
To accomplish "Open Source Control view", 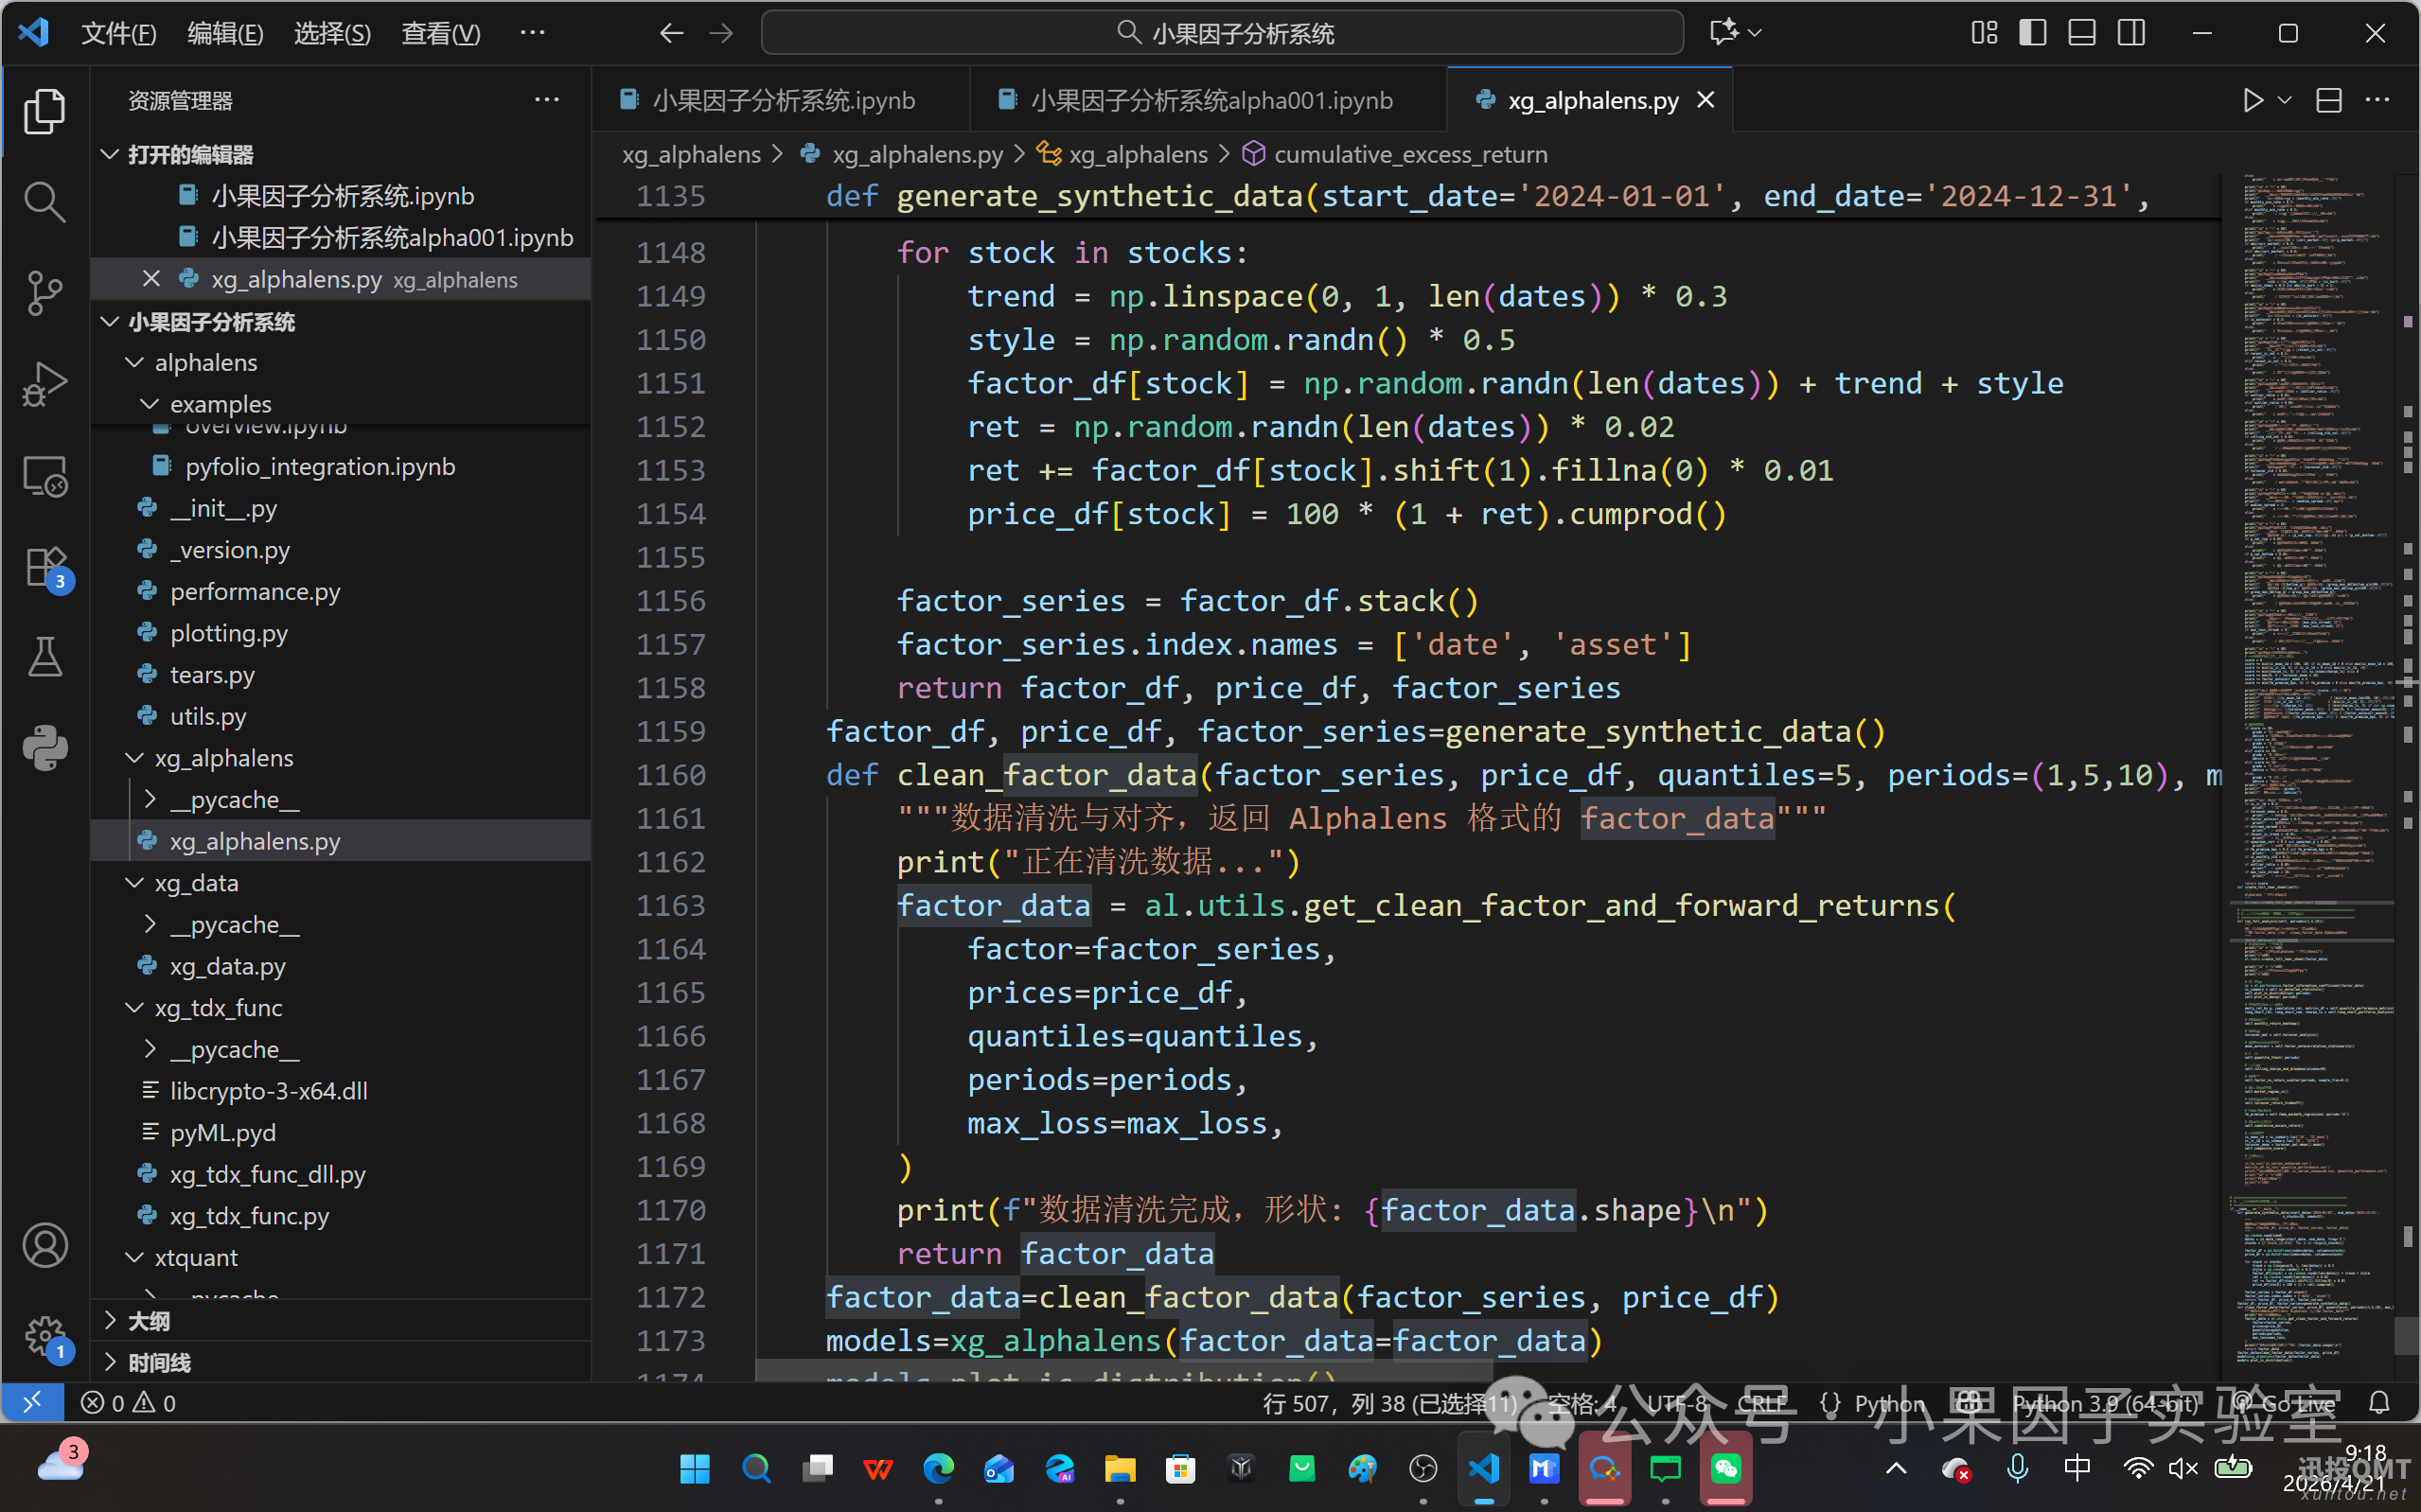I will (44, 293).
